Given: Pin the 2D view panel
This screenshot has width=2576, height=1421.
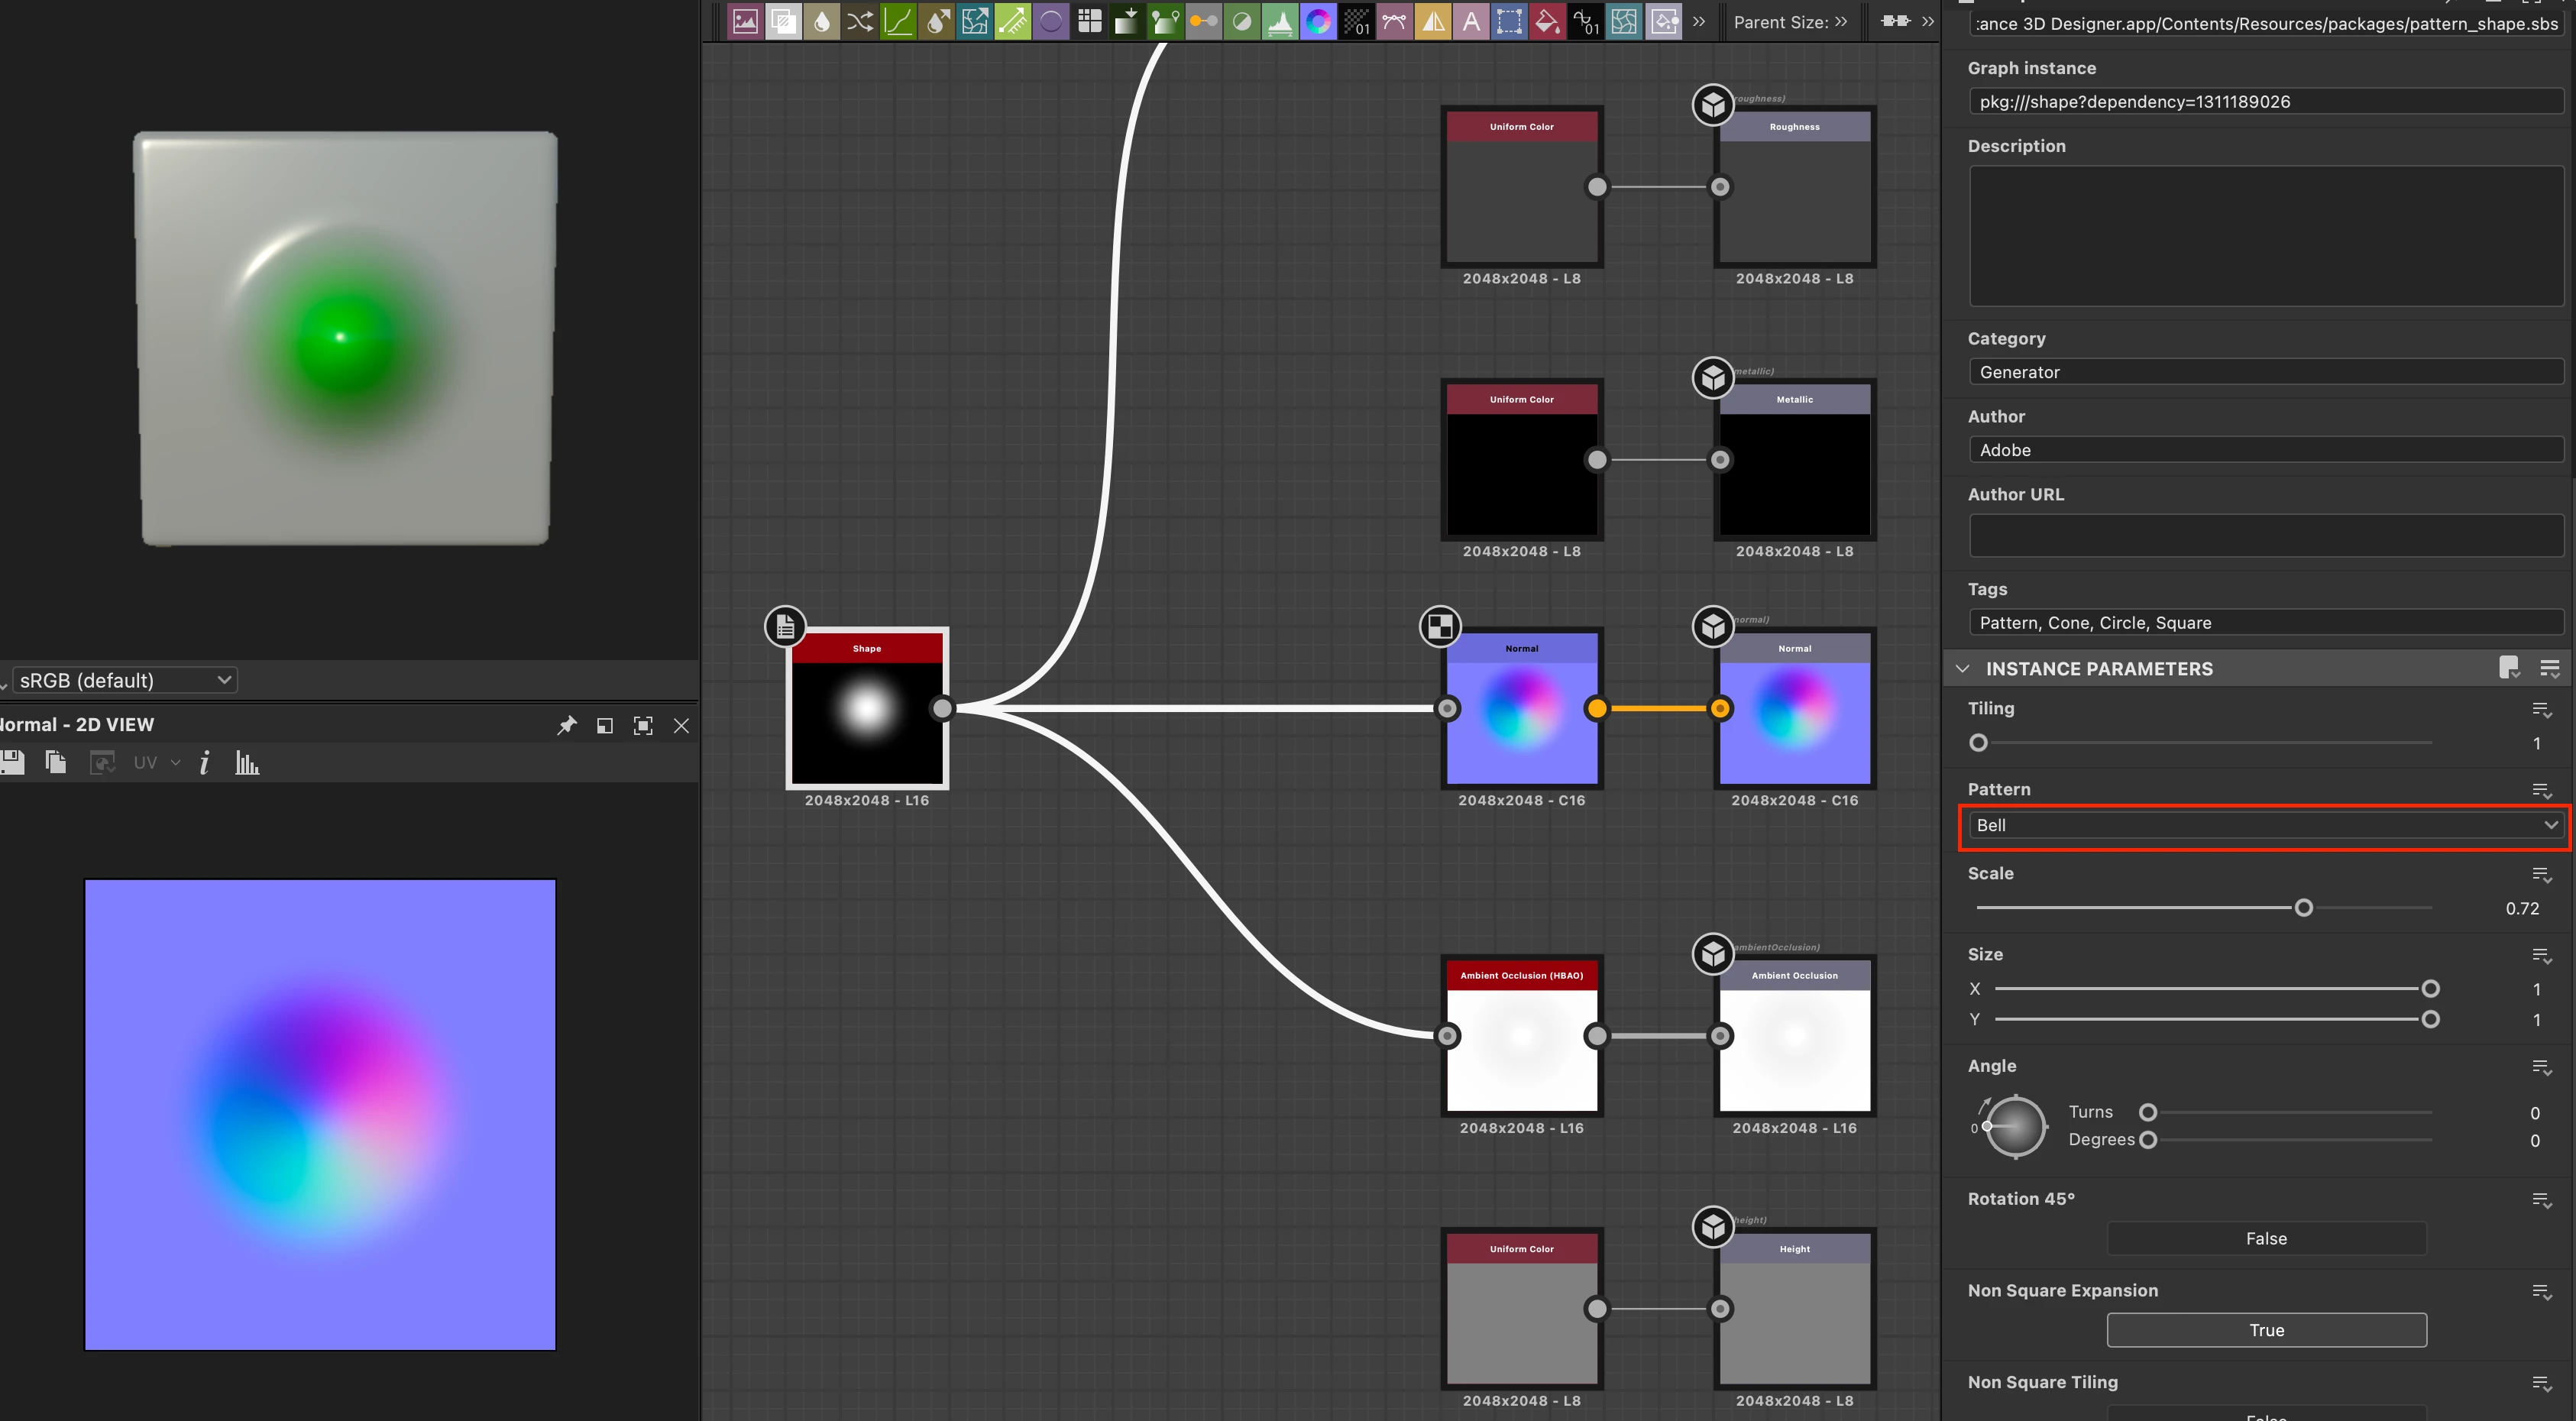Looking at the screenshot, I should pos(567,725).
